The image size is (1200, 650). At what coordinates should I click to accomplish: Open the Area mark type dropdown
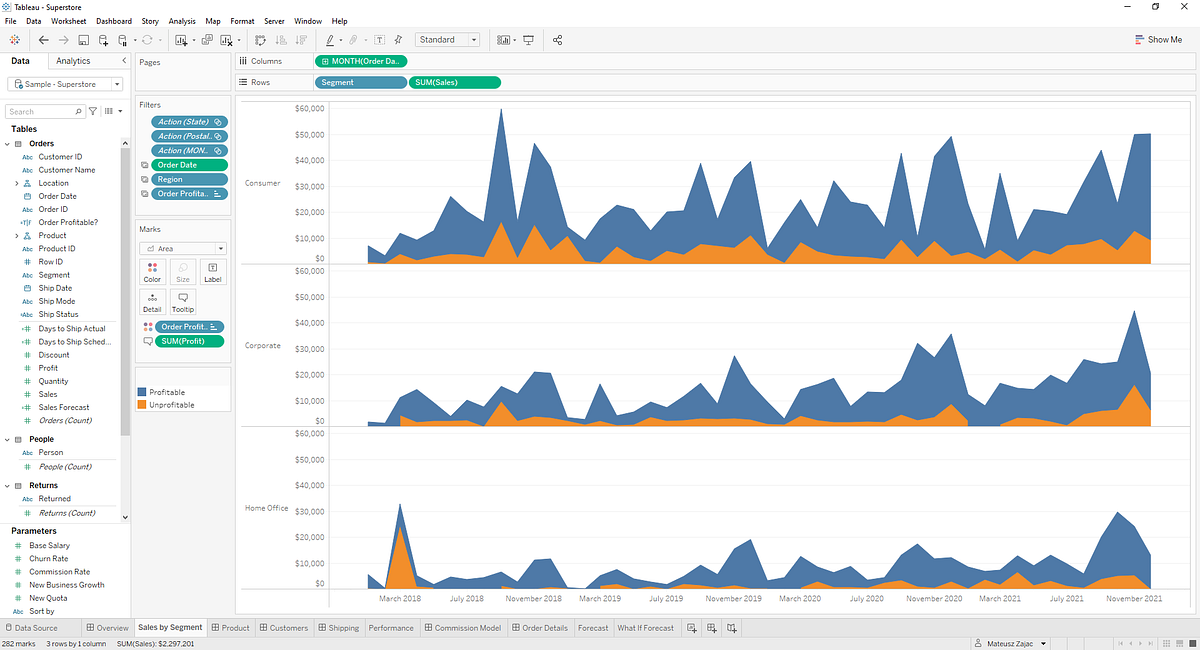pos(182,248)
